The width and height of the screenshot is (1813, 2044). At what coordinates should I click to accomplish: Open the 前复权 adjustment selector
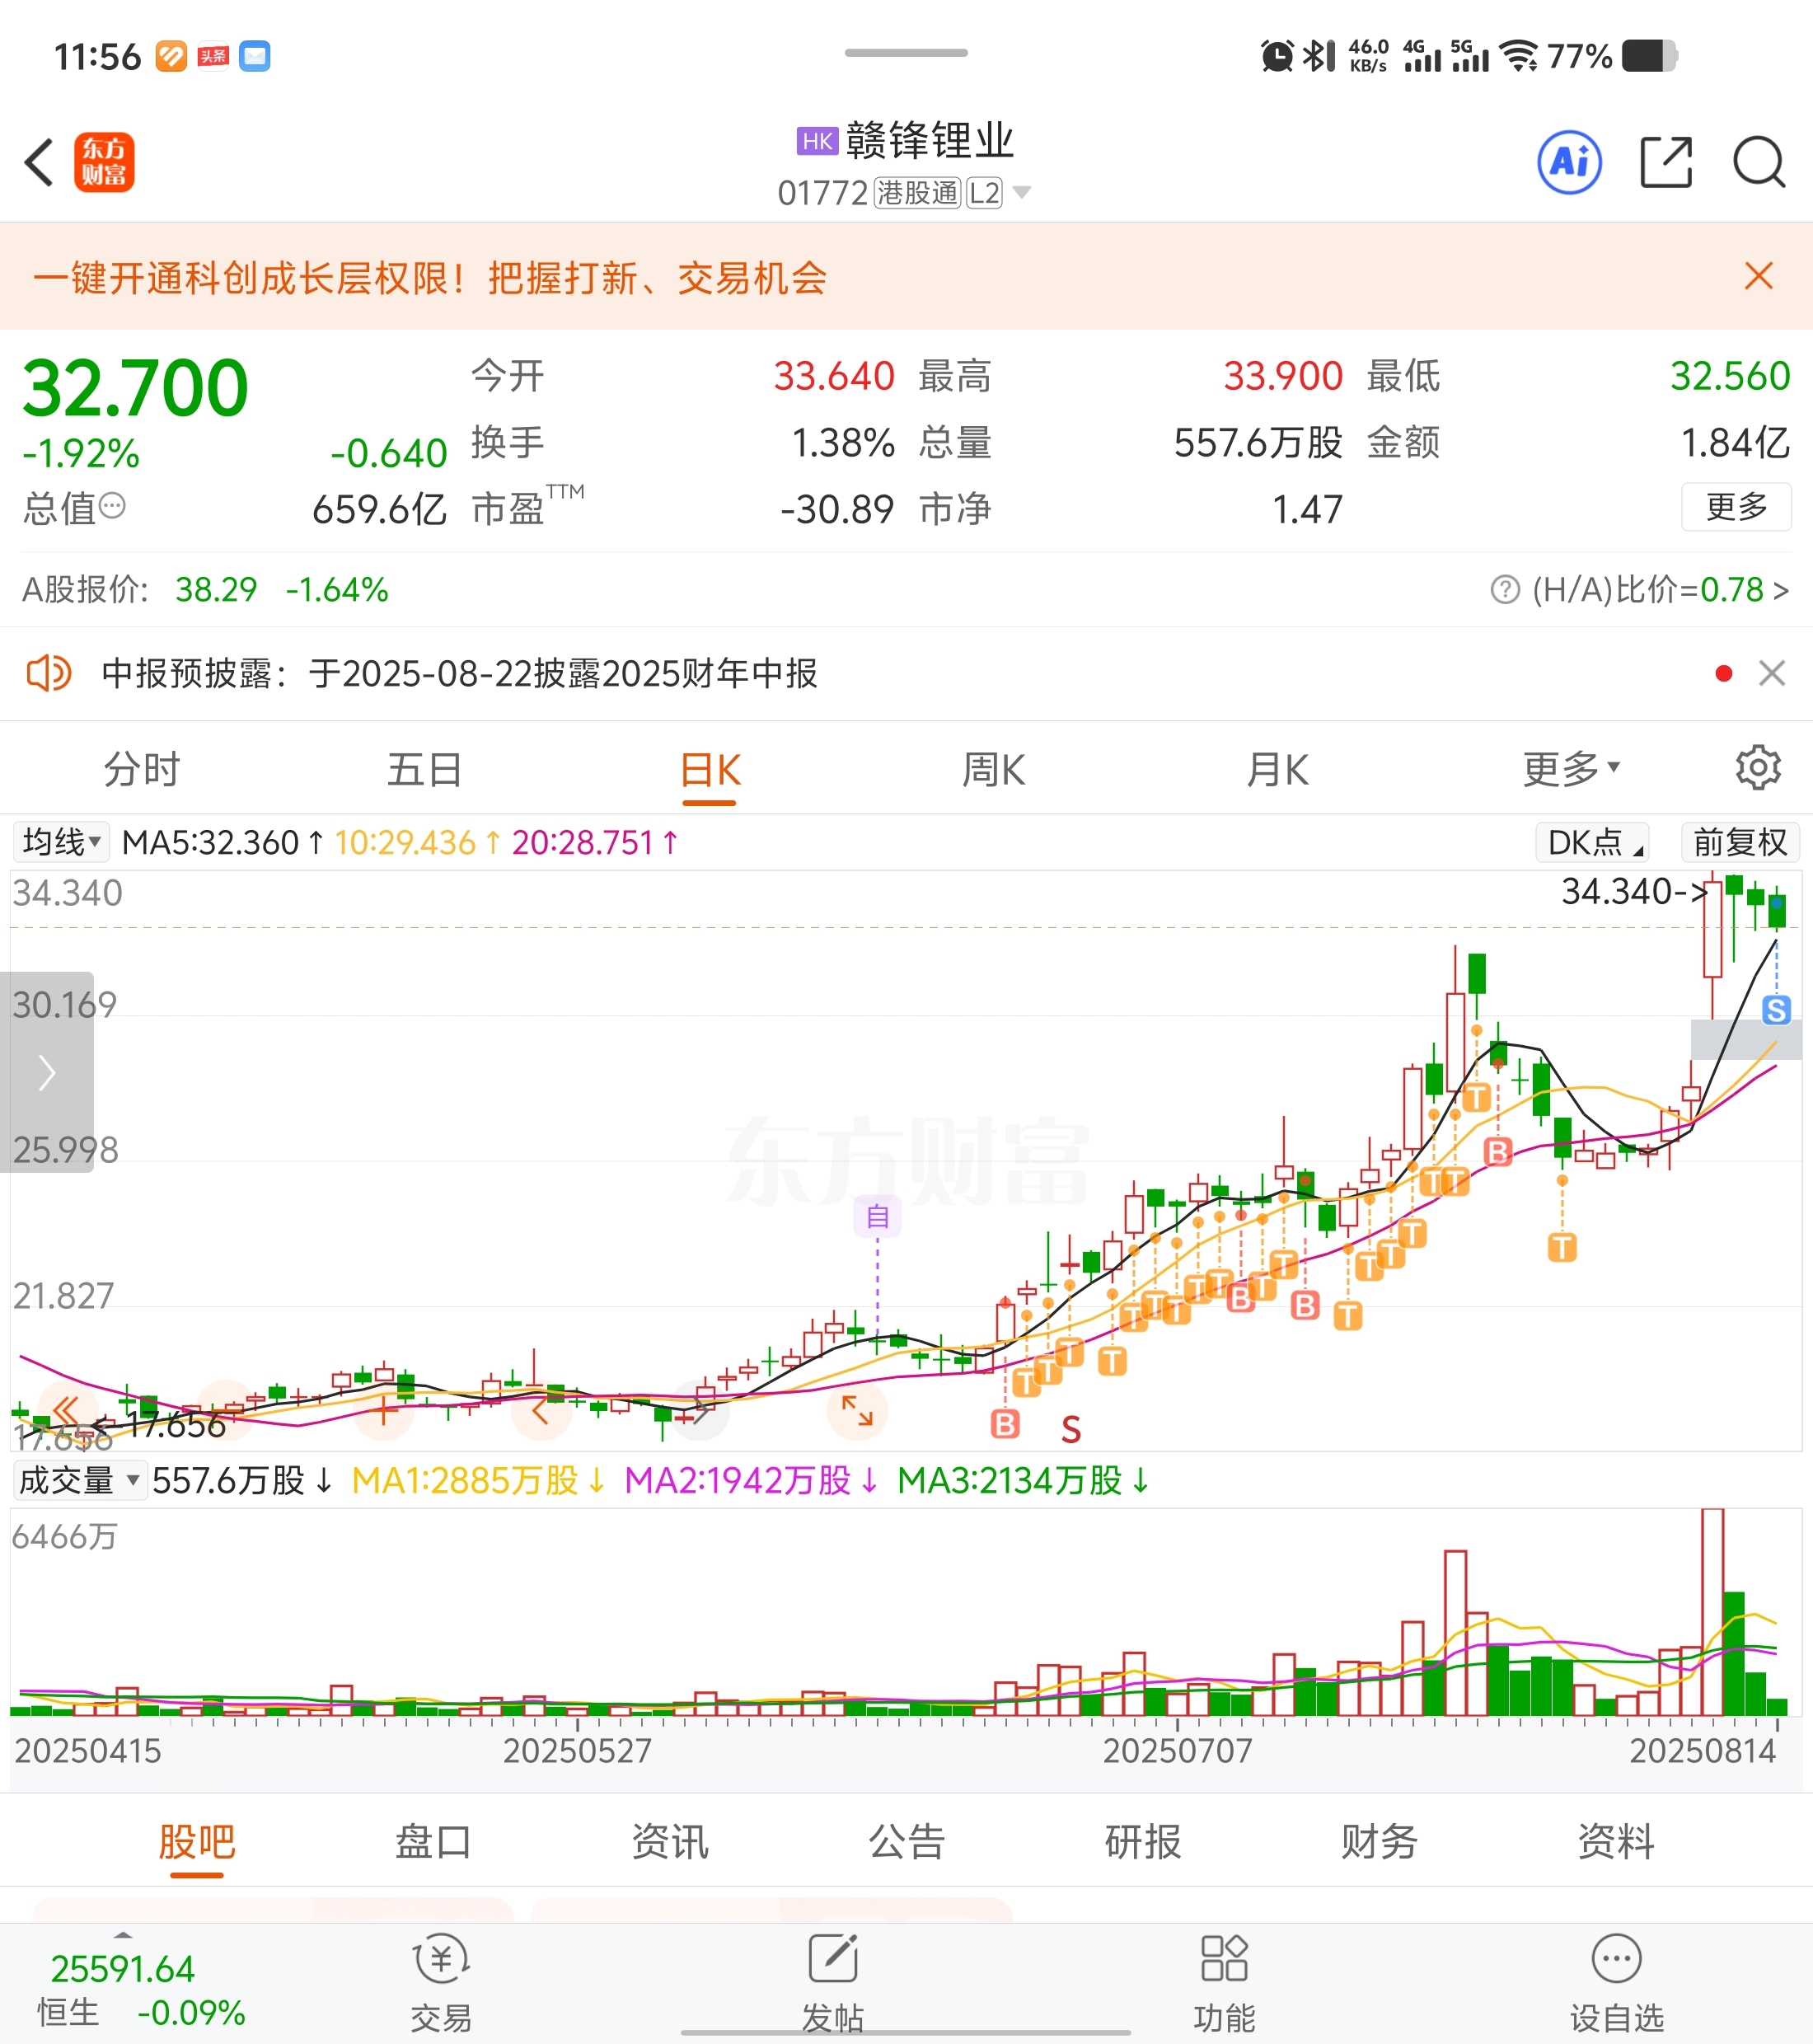coord(1740,842)
